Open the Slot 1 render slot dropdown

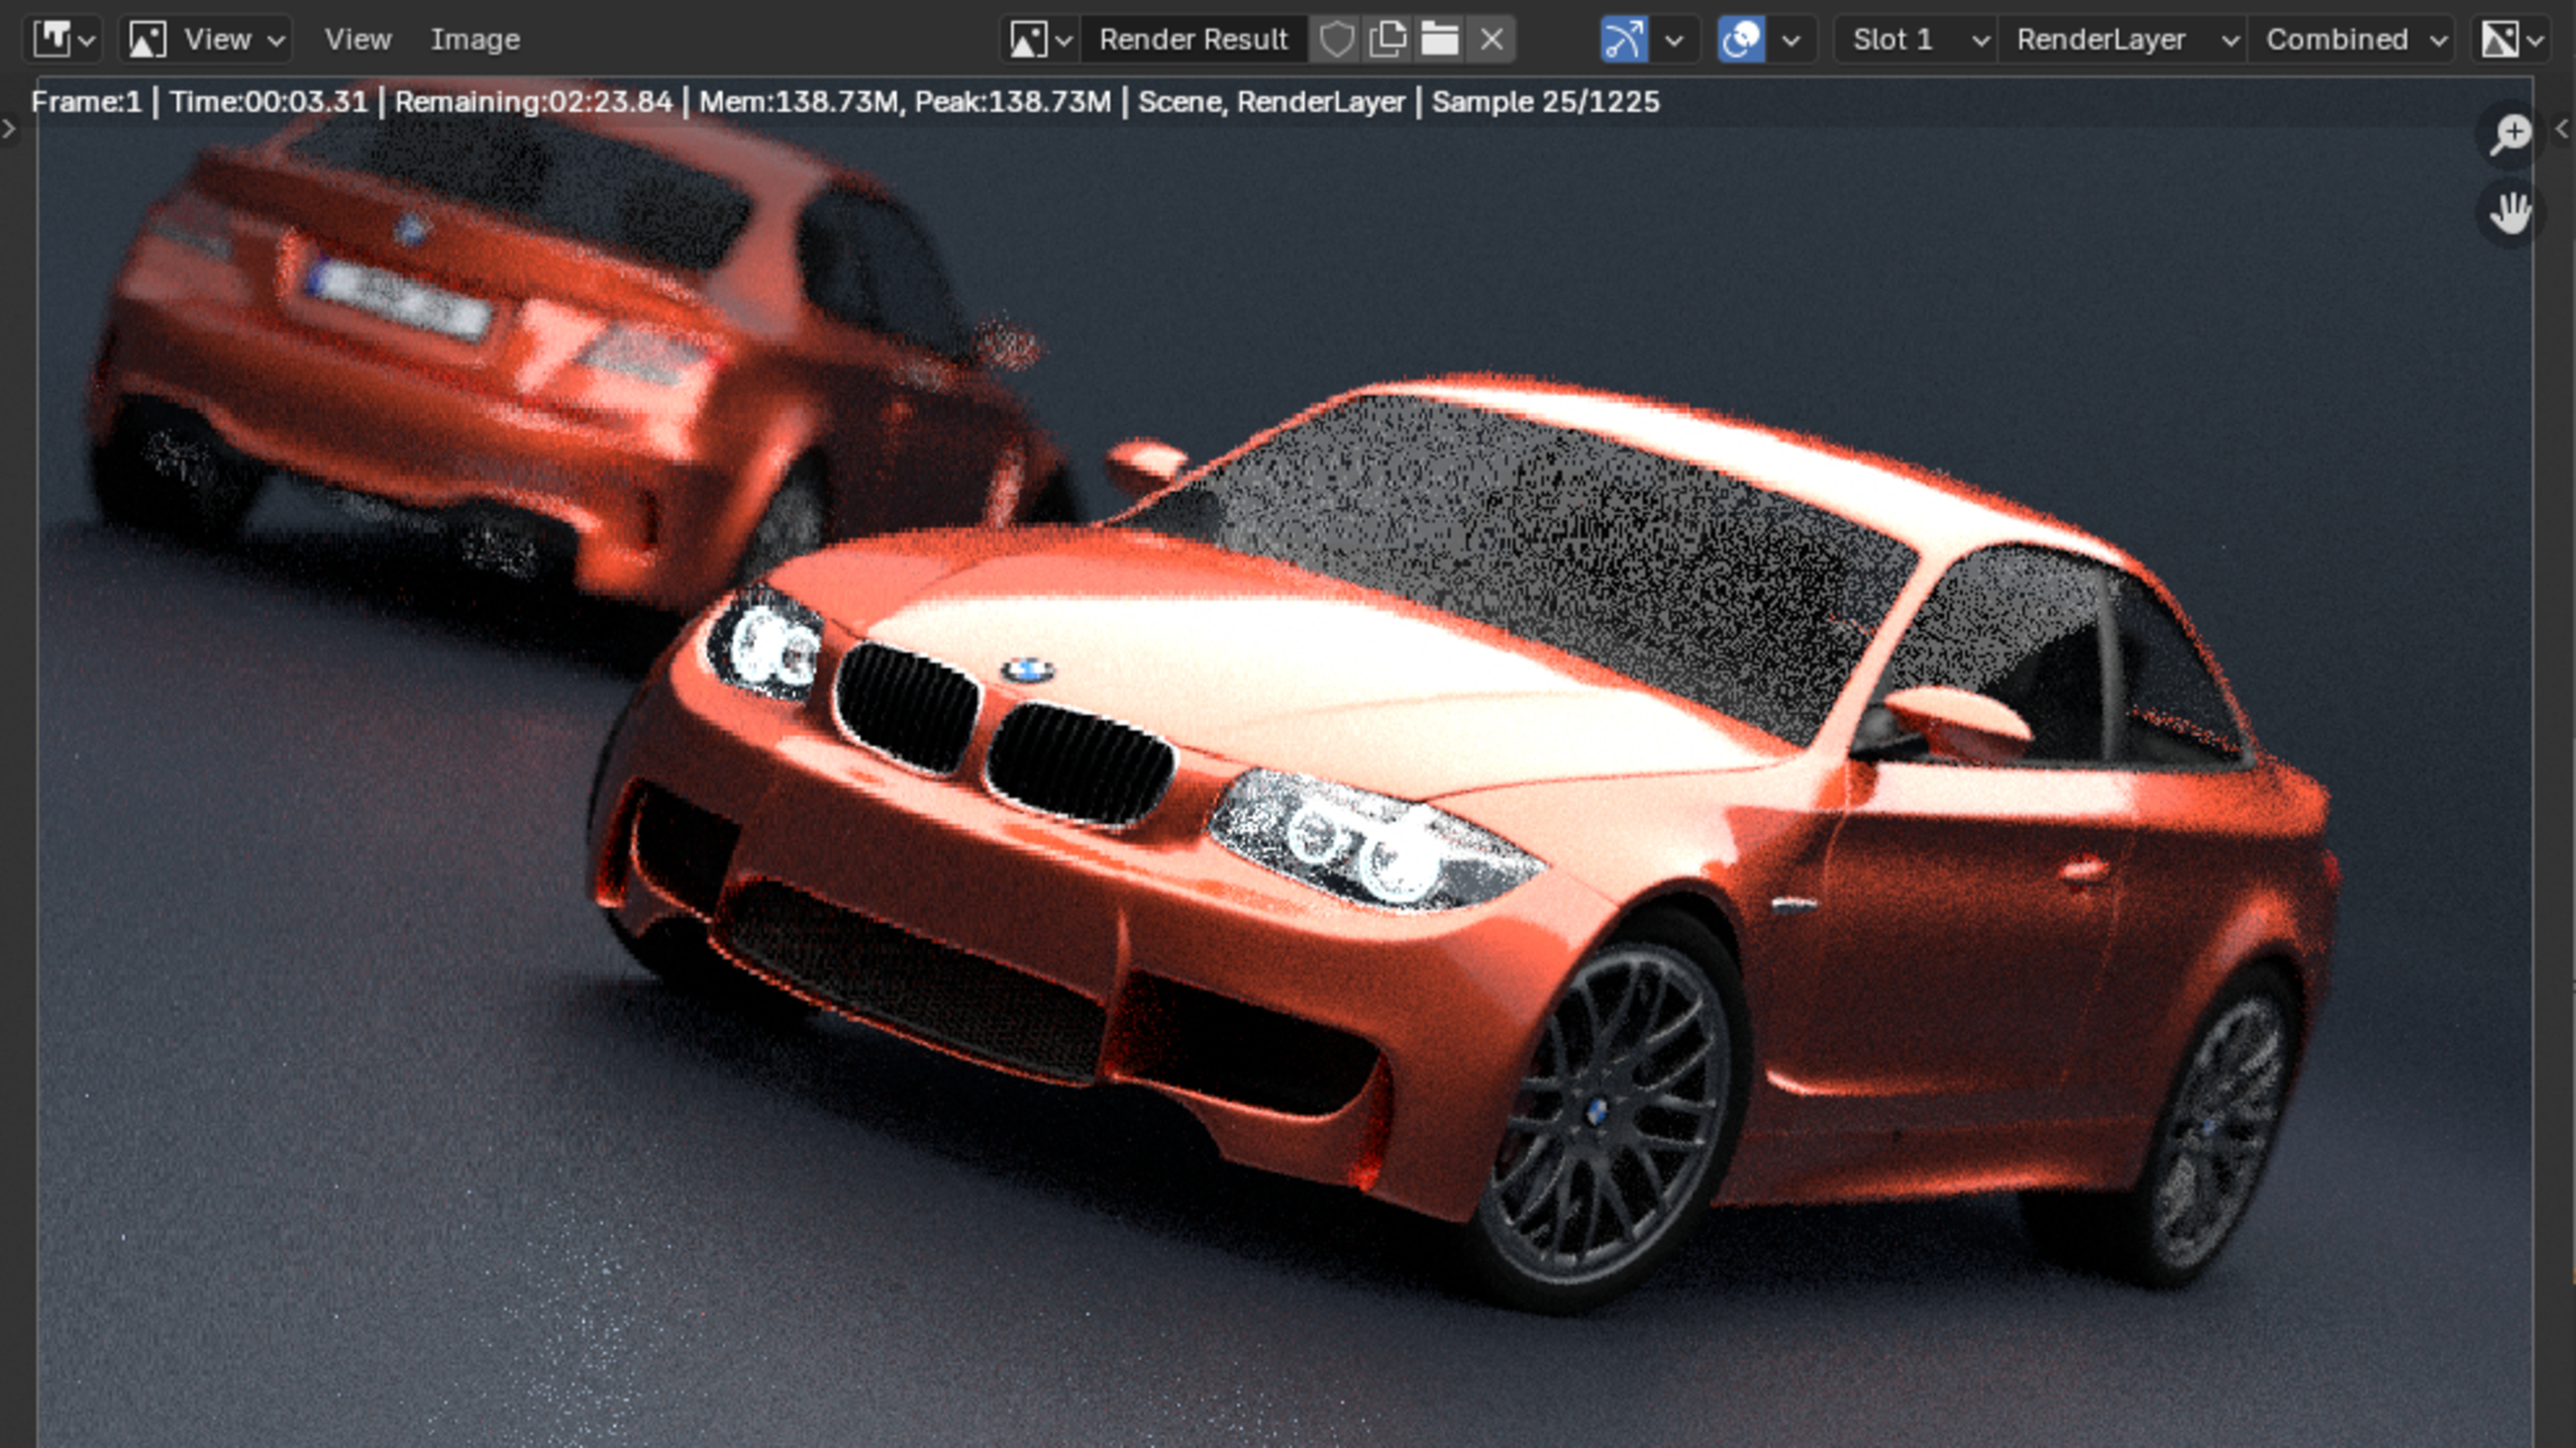click(1916, 40)
